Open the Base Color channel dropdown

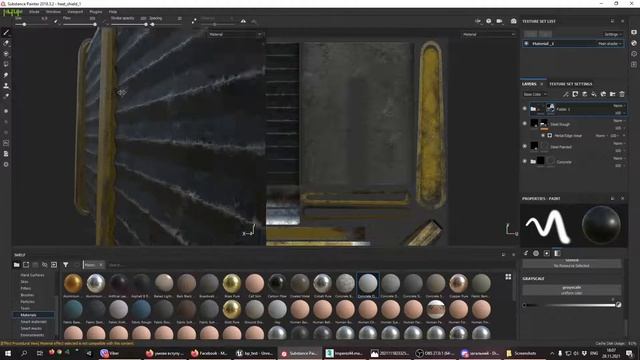(535, 94)
